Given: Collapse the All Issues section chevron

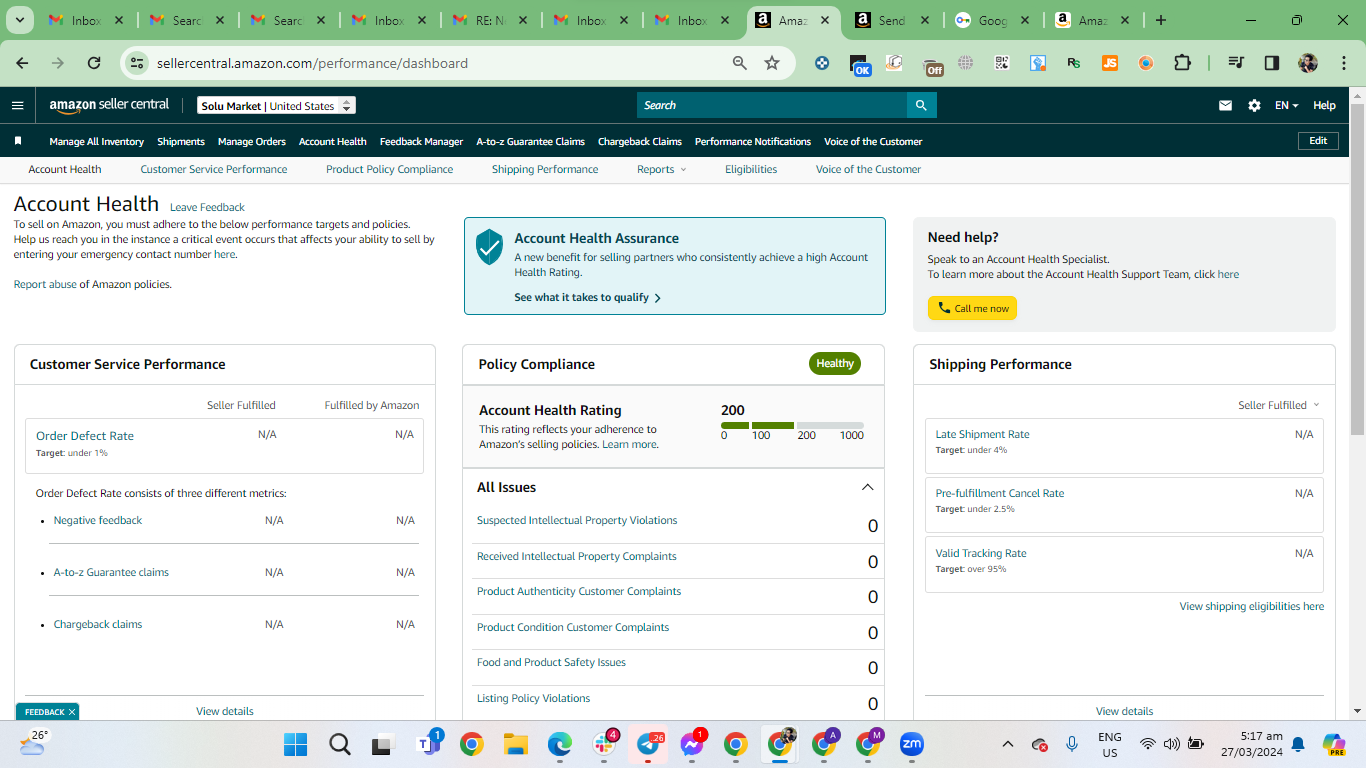Looking at the screenshot, I should click(x=867, y=487).
